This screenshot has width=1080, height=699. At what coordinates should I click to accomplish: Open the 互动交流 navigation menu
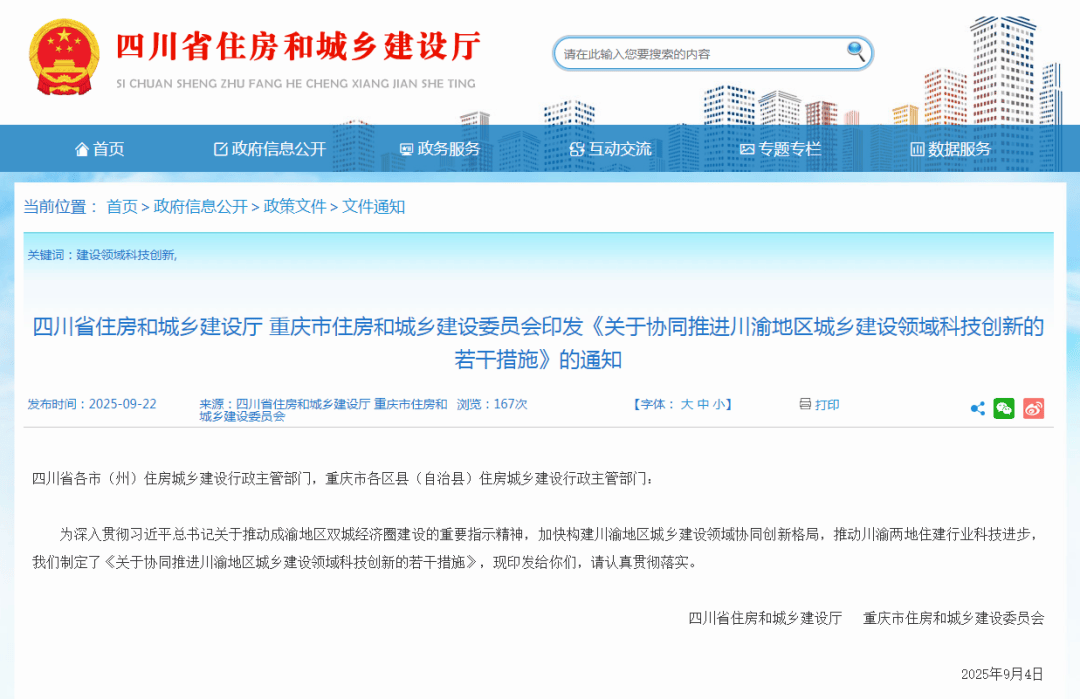(610, 149)
